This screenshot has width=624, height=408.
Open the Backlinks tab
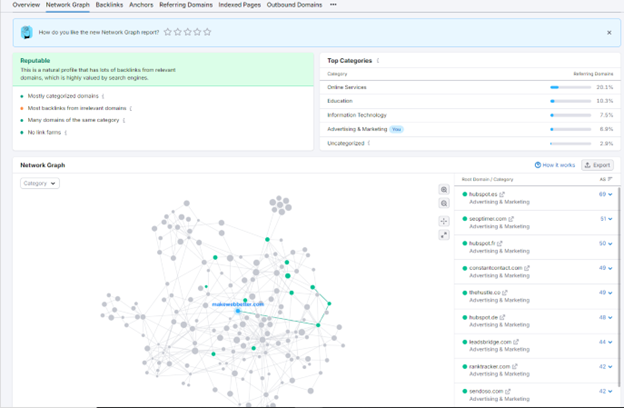tap(109, 5)
